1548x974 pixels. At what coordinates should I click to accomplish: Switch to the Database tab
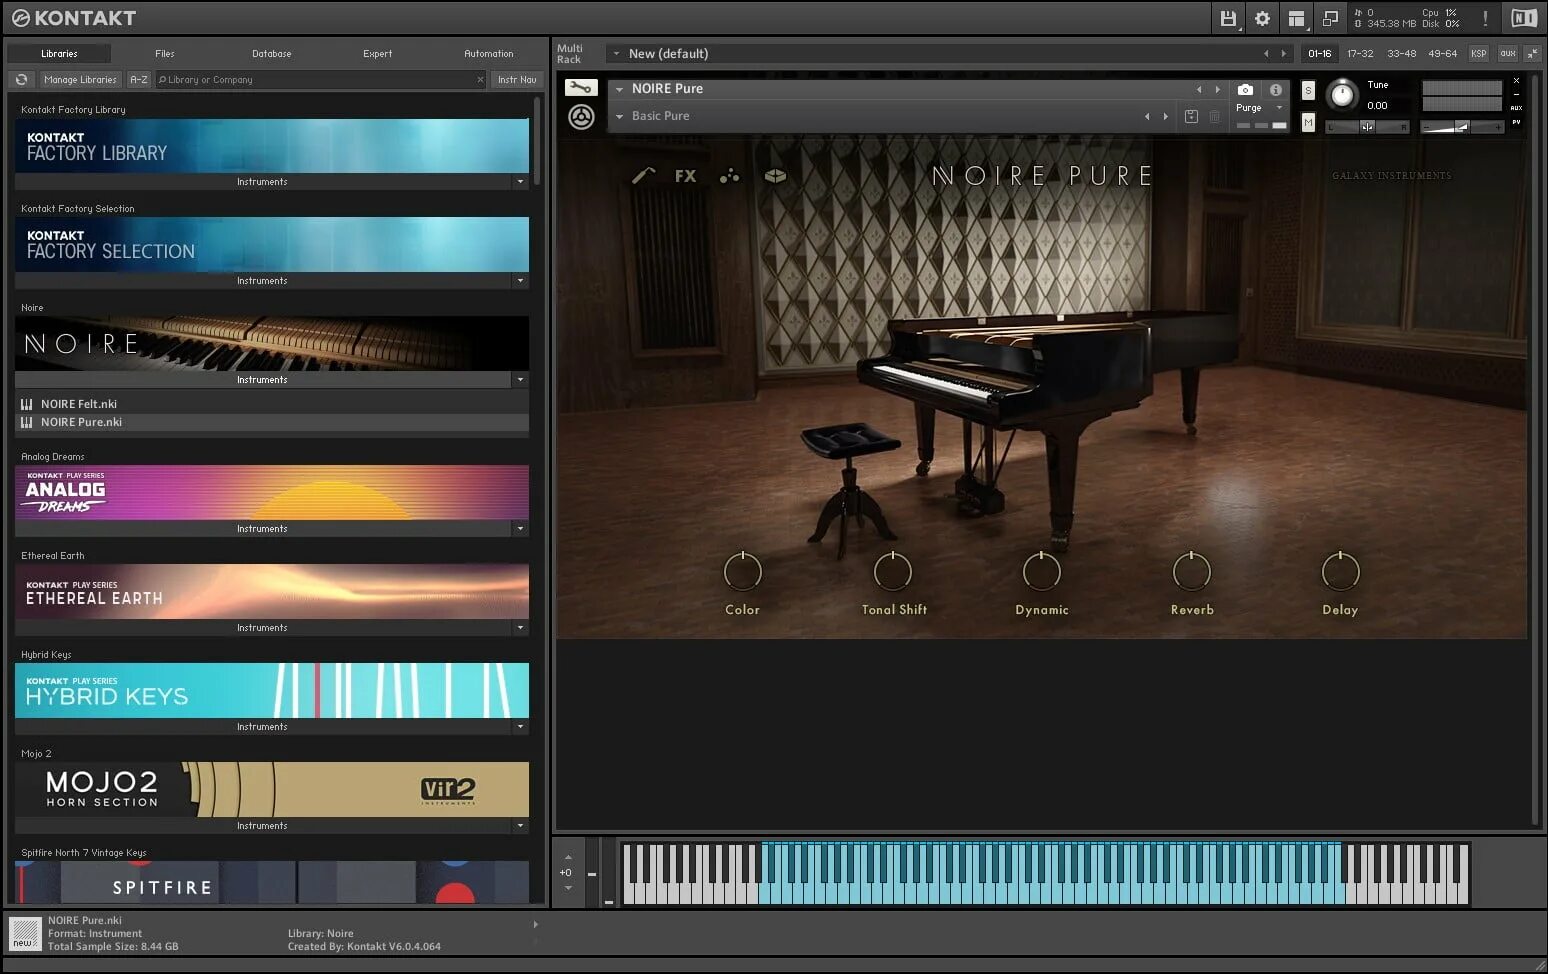click(x=272, y=53)
